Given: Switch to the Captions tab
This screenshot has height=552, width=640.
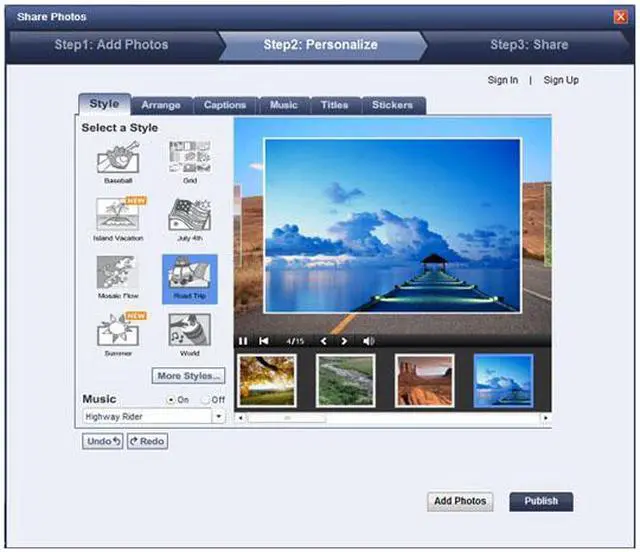Looking at the screenshot, I should [225, 105].
